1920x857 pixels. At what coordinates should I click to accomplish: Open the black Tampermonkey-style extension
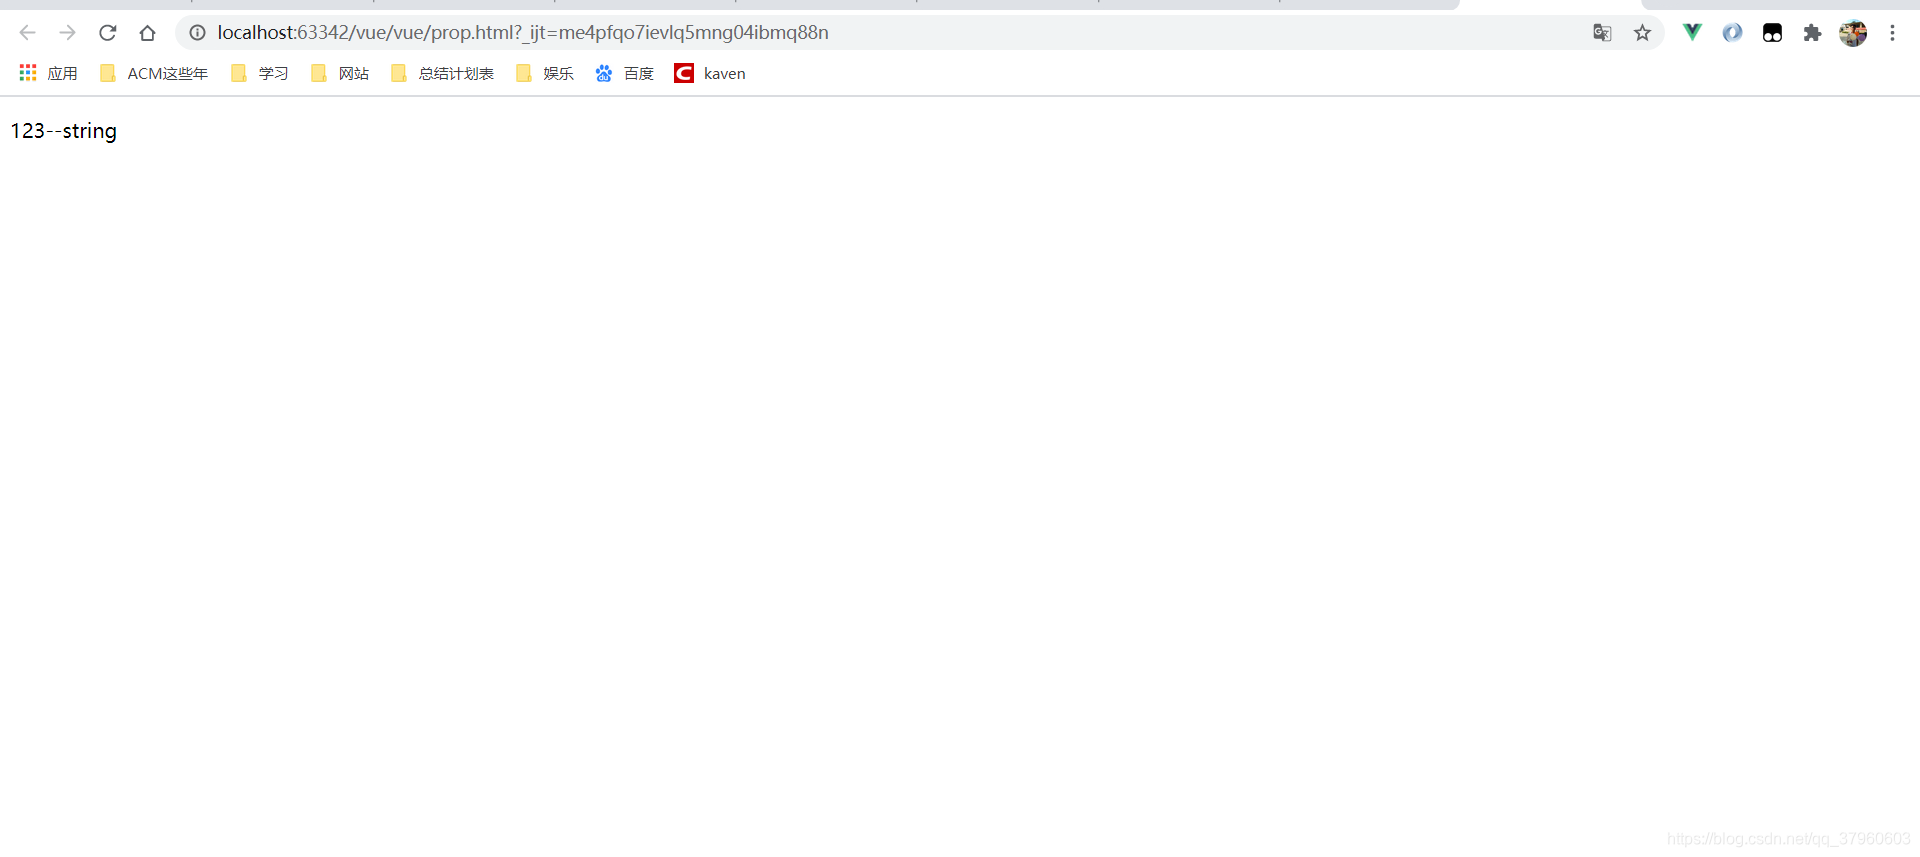[x=1772, y=33]
